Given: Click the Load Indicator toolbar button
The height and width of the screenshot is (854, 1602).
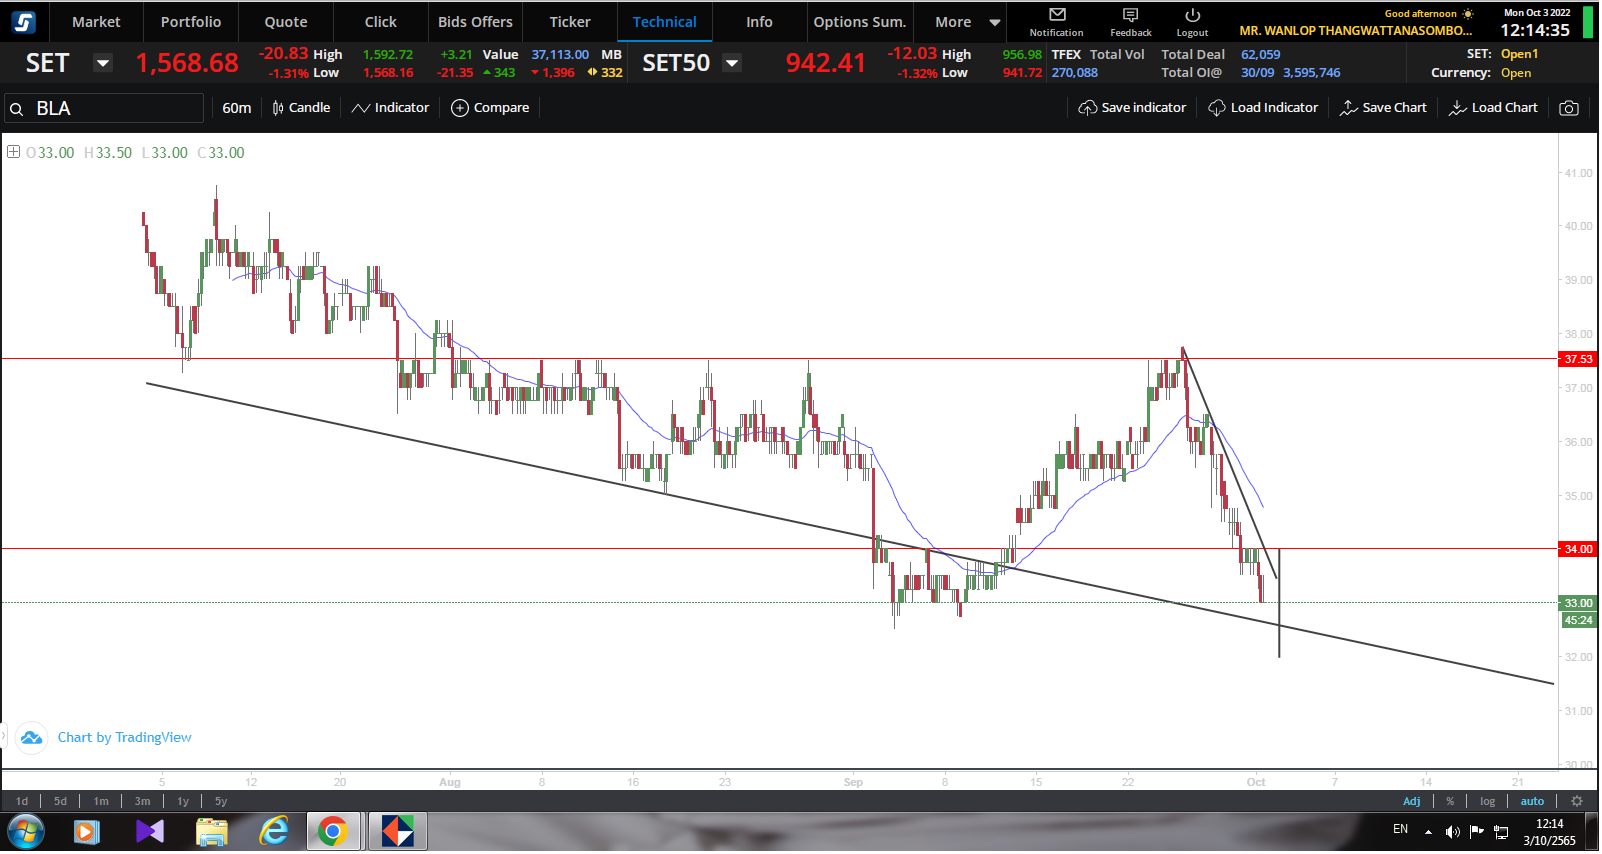Looking at the screenshot, I should click(1263, 108).
